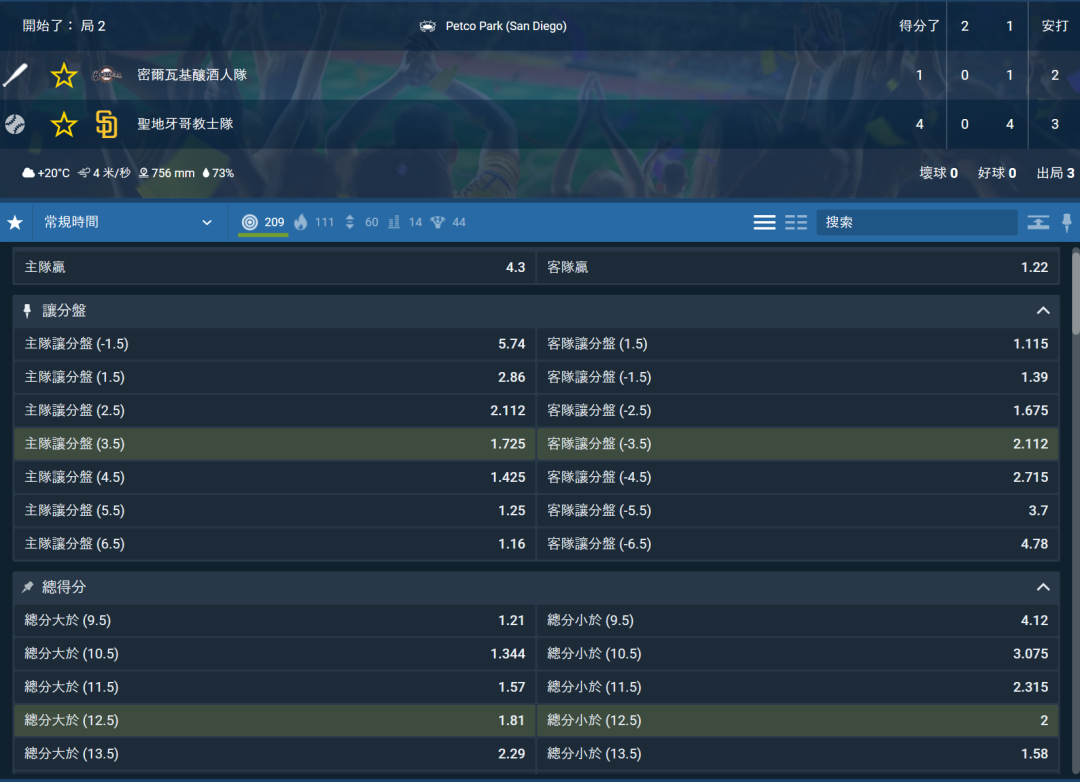Select the bar chart filter 14
1080x782 pixels.
point(404,222)
